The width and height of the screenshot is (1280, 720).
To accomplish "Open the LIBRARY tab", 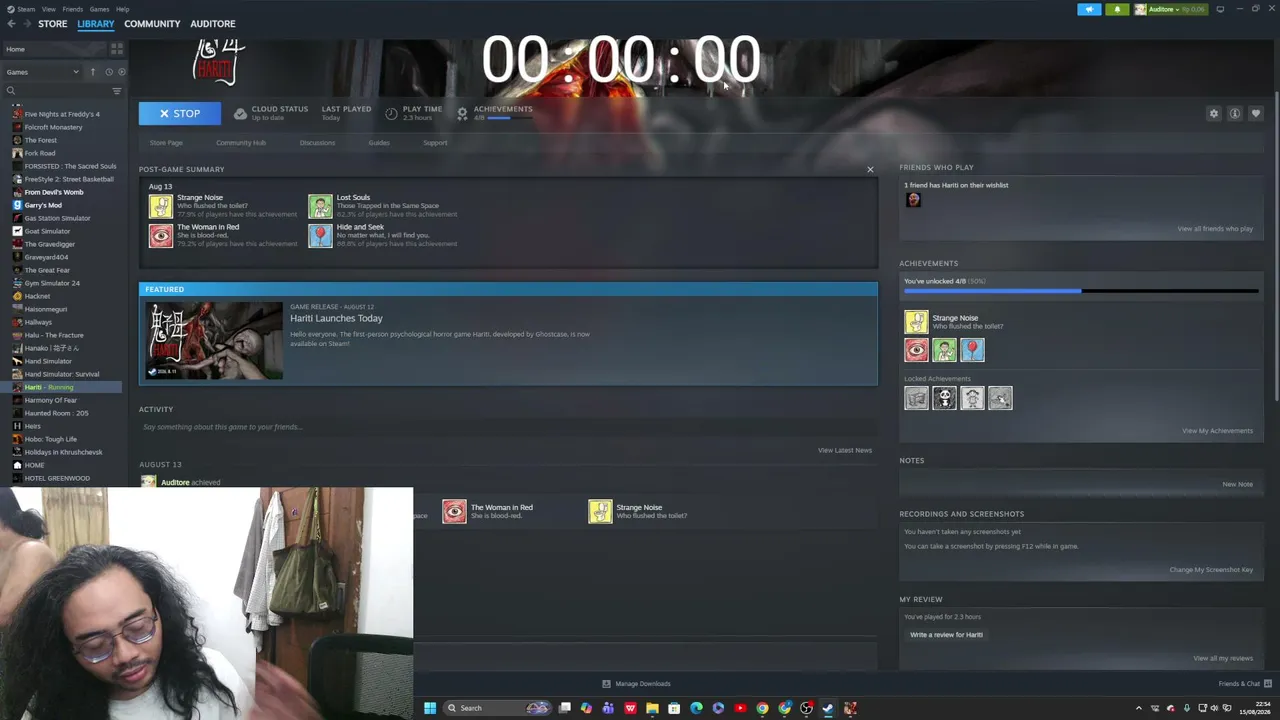I will point(96,24).
